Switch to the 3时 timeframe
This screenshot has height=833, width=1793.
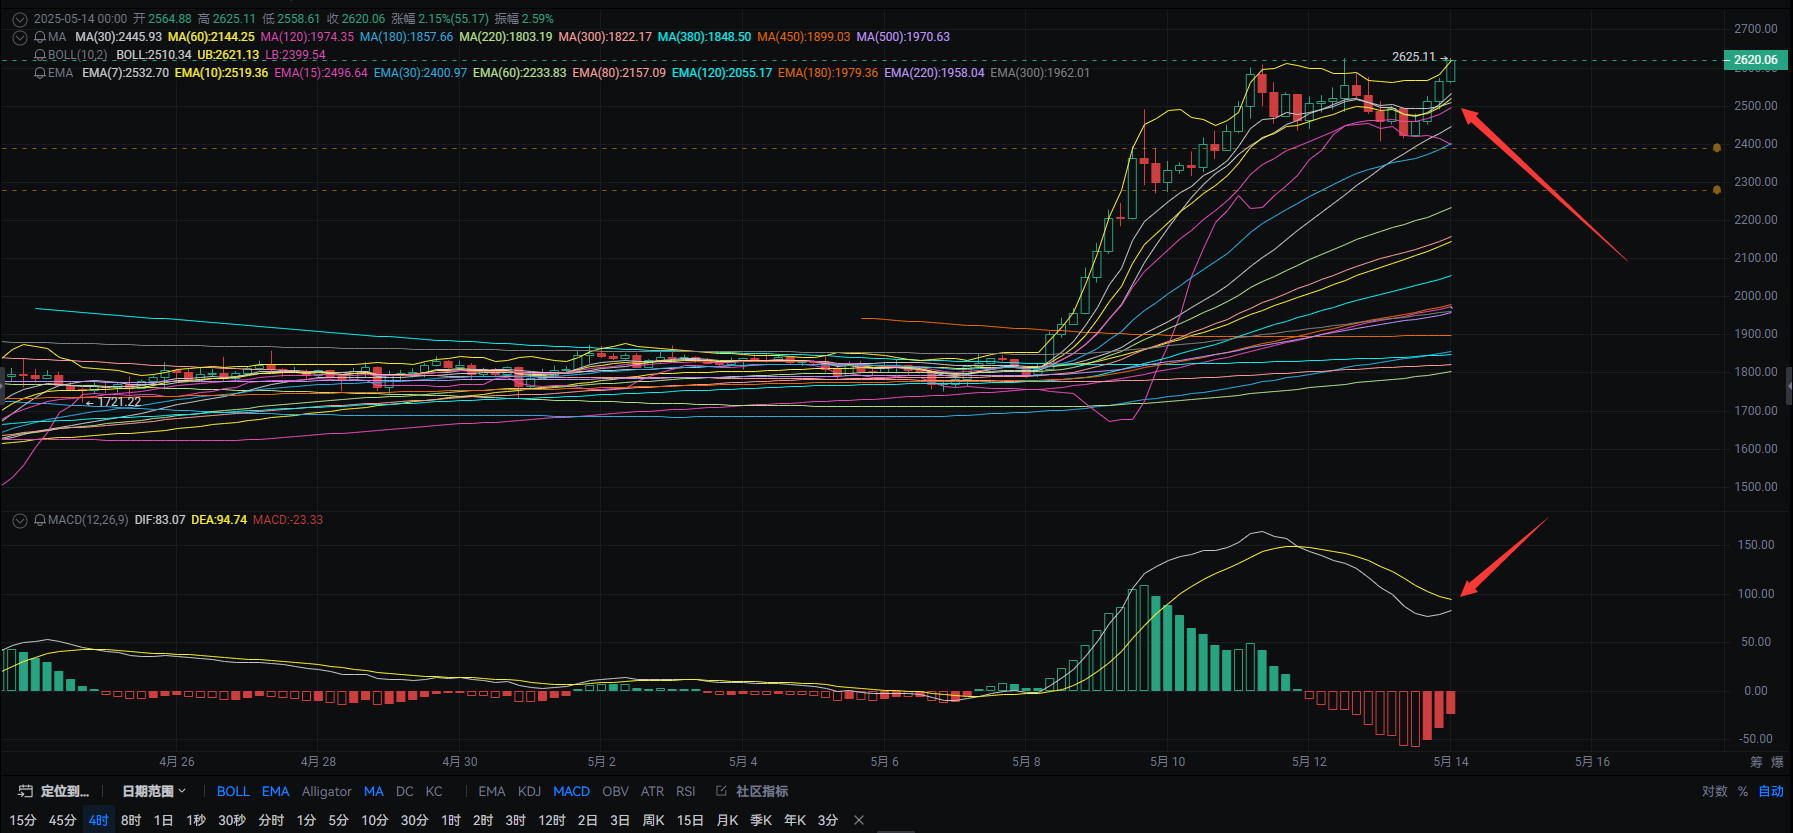(515, 820)
